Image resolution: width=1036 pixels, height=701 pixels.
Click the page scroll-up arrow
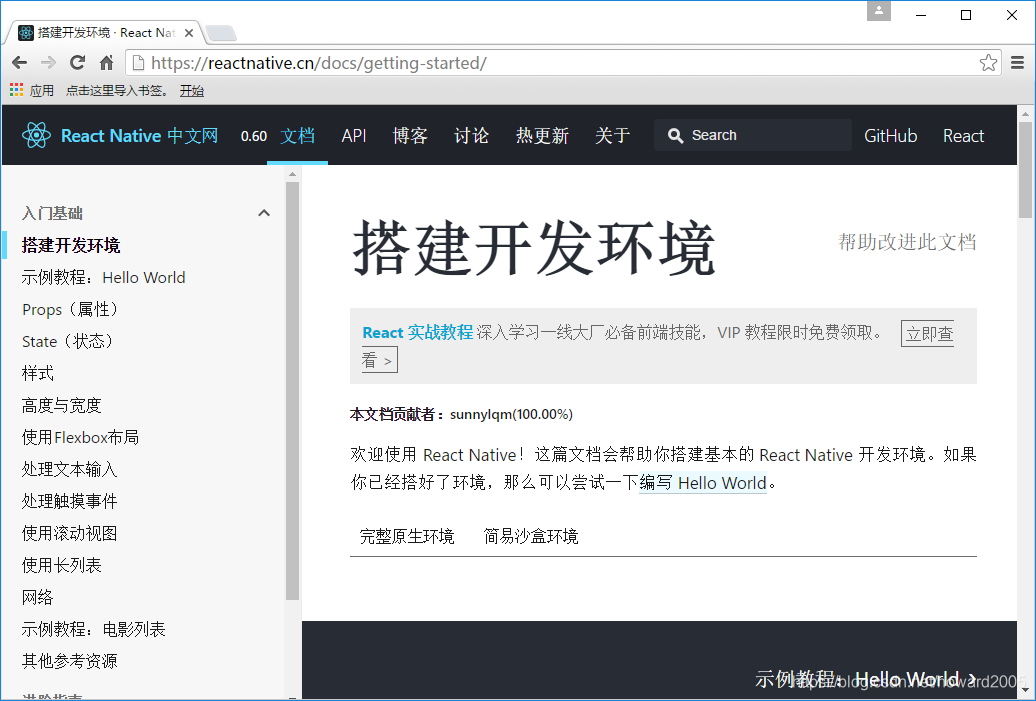(1025, 114)
